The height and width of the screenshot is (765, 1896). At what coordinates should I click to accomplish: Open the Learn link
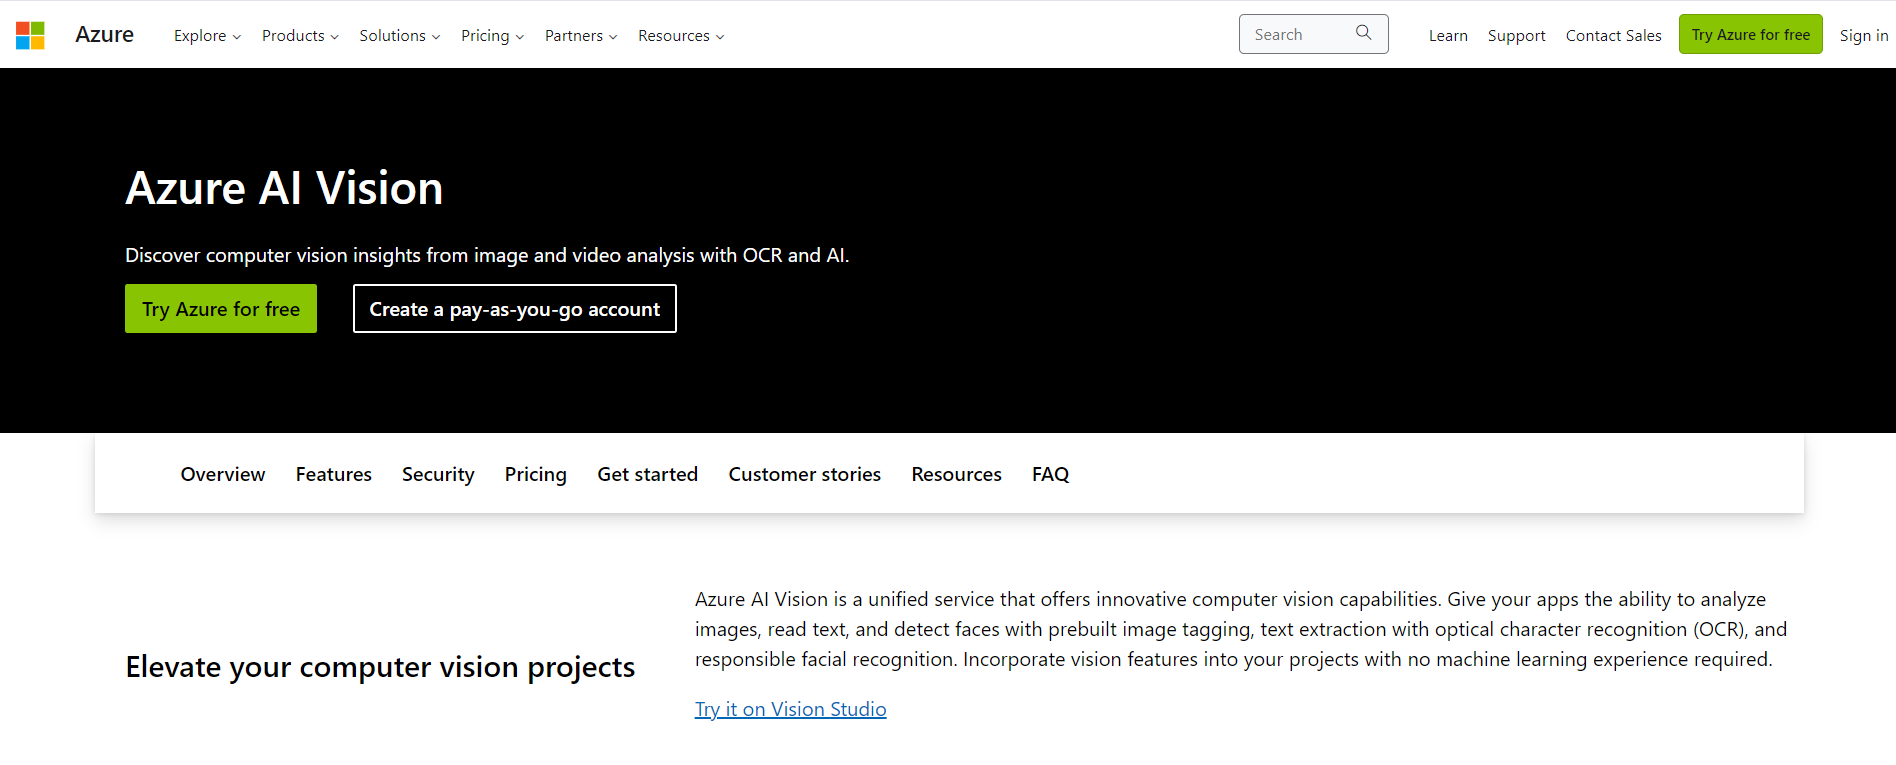pos(1448,36)
